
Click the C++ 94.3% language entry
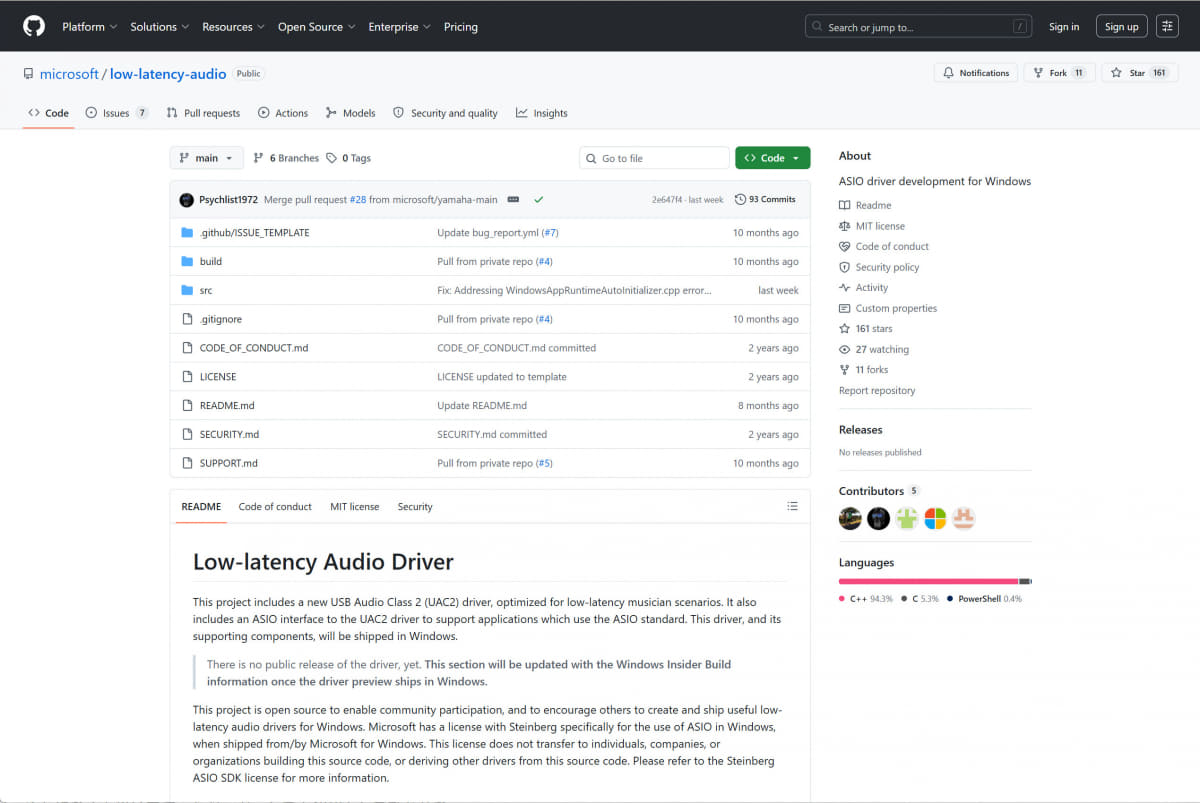point(865,599)
